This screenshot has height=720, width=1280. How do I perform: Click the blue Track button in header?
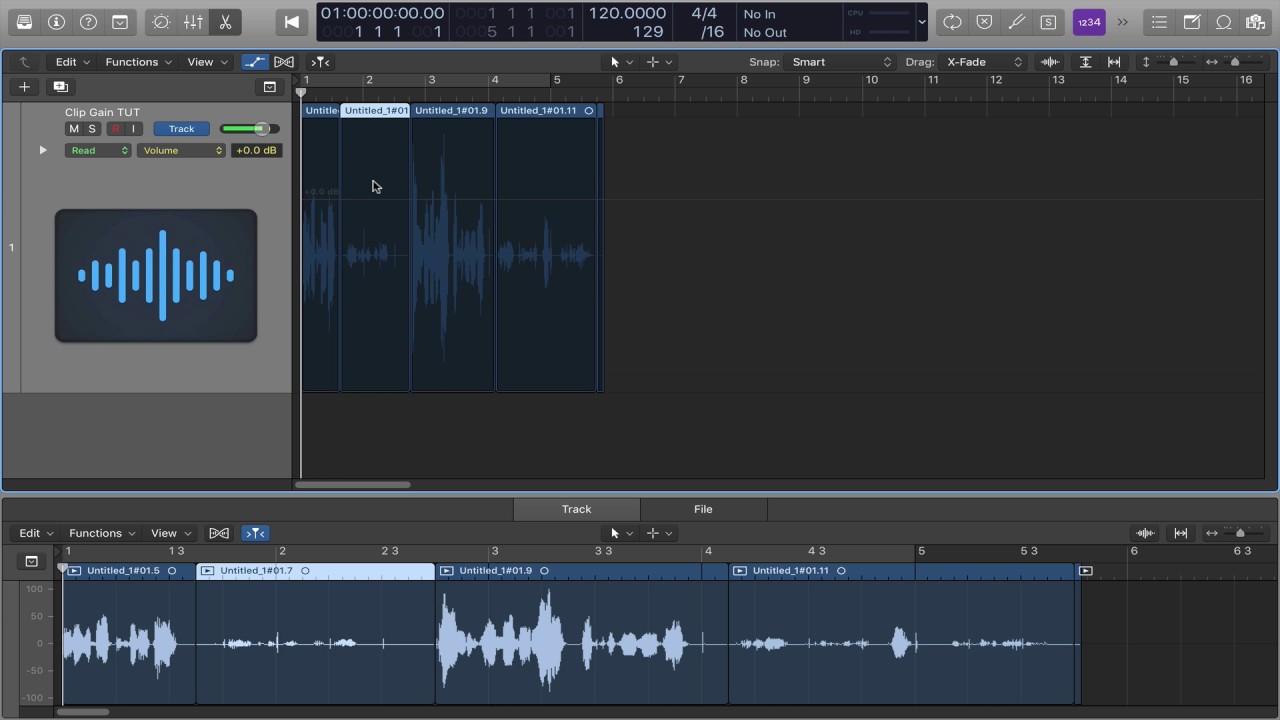pos(181,129)
